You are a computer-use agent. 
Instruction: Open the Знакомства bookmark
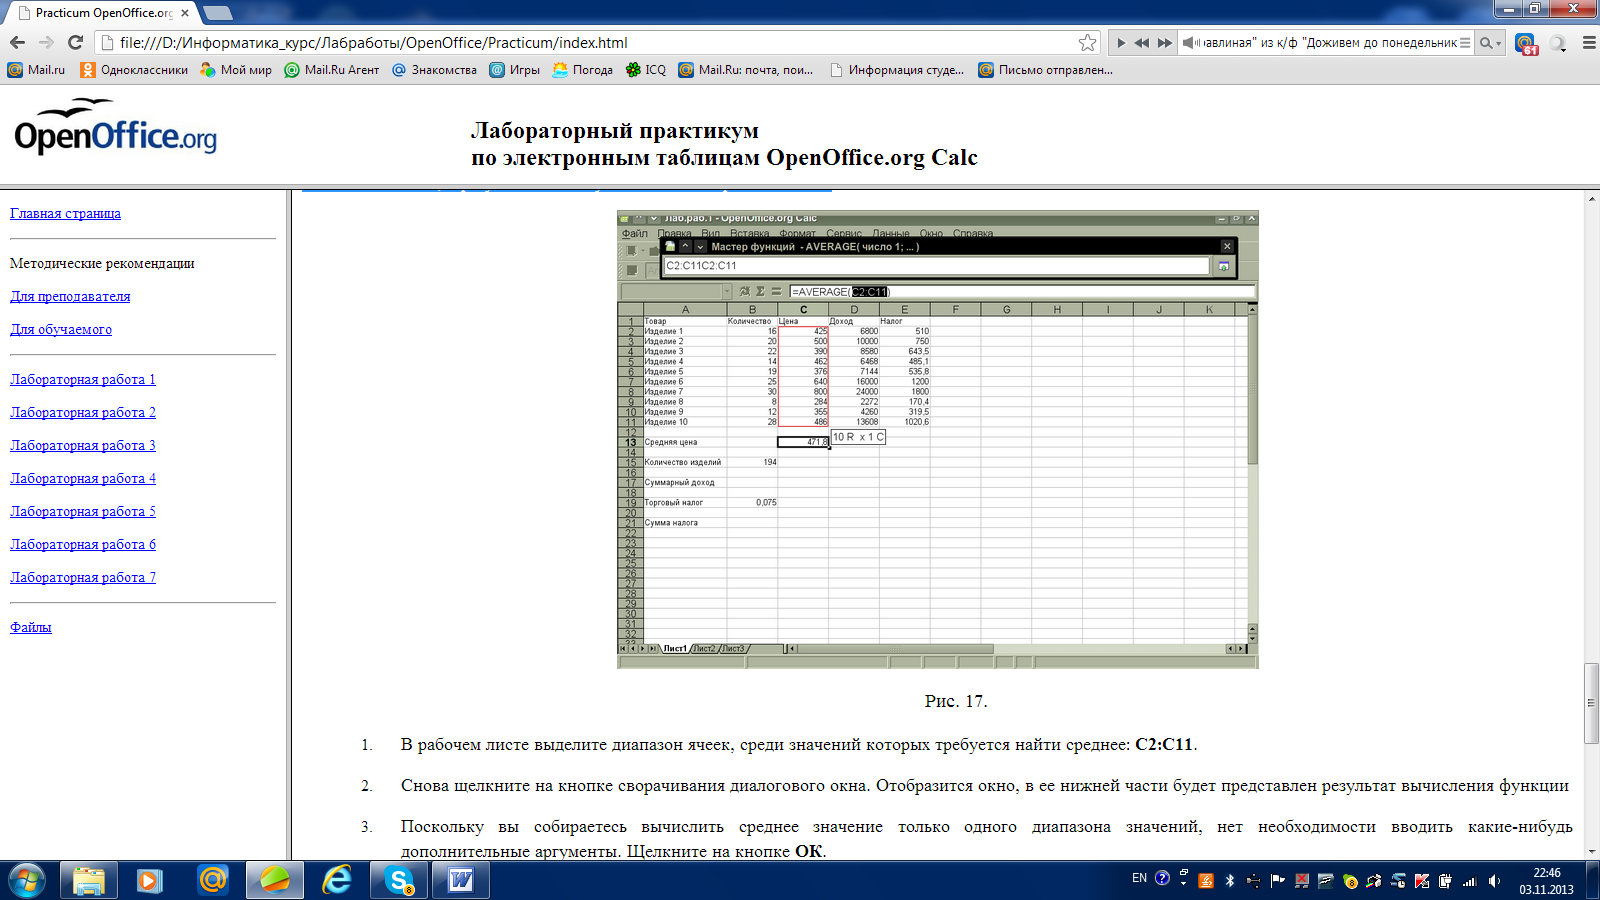click(434, 70)
